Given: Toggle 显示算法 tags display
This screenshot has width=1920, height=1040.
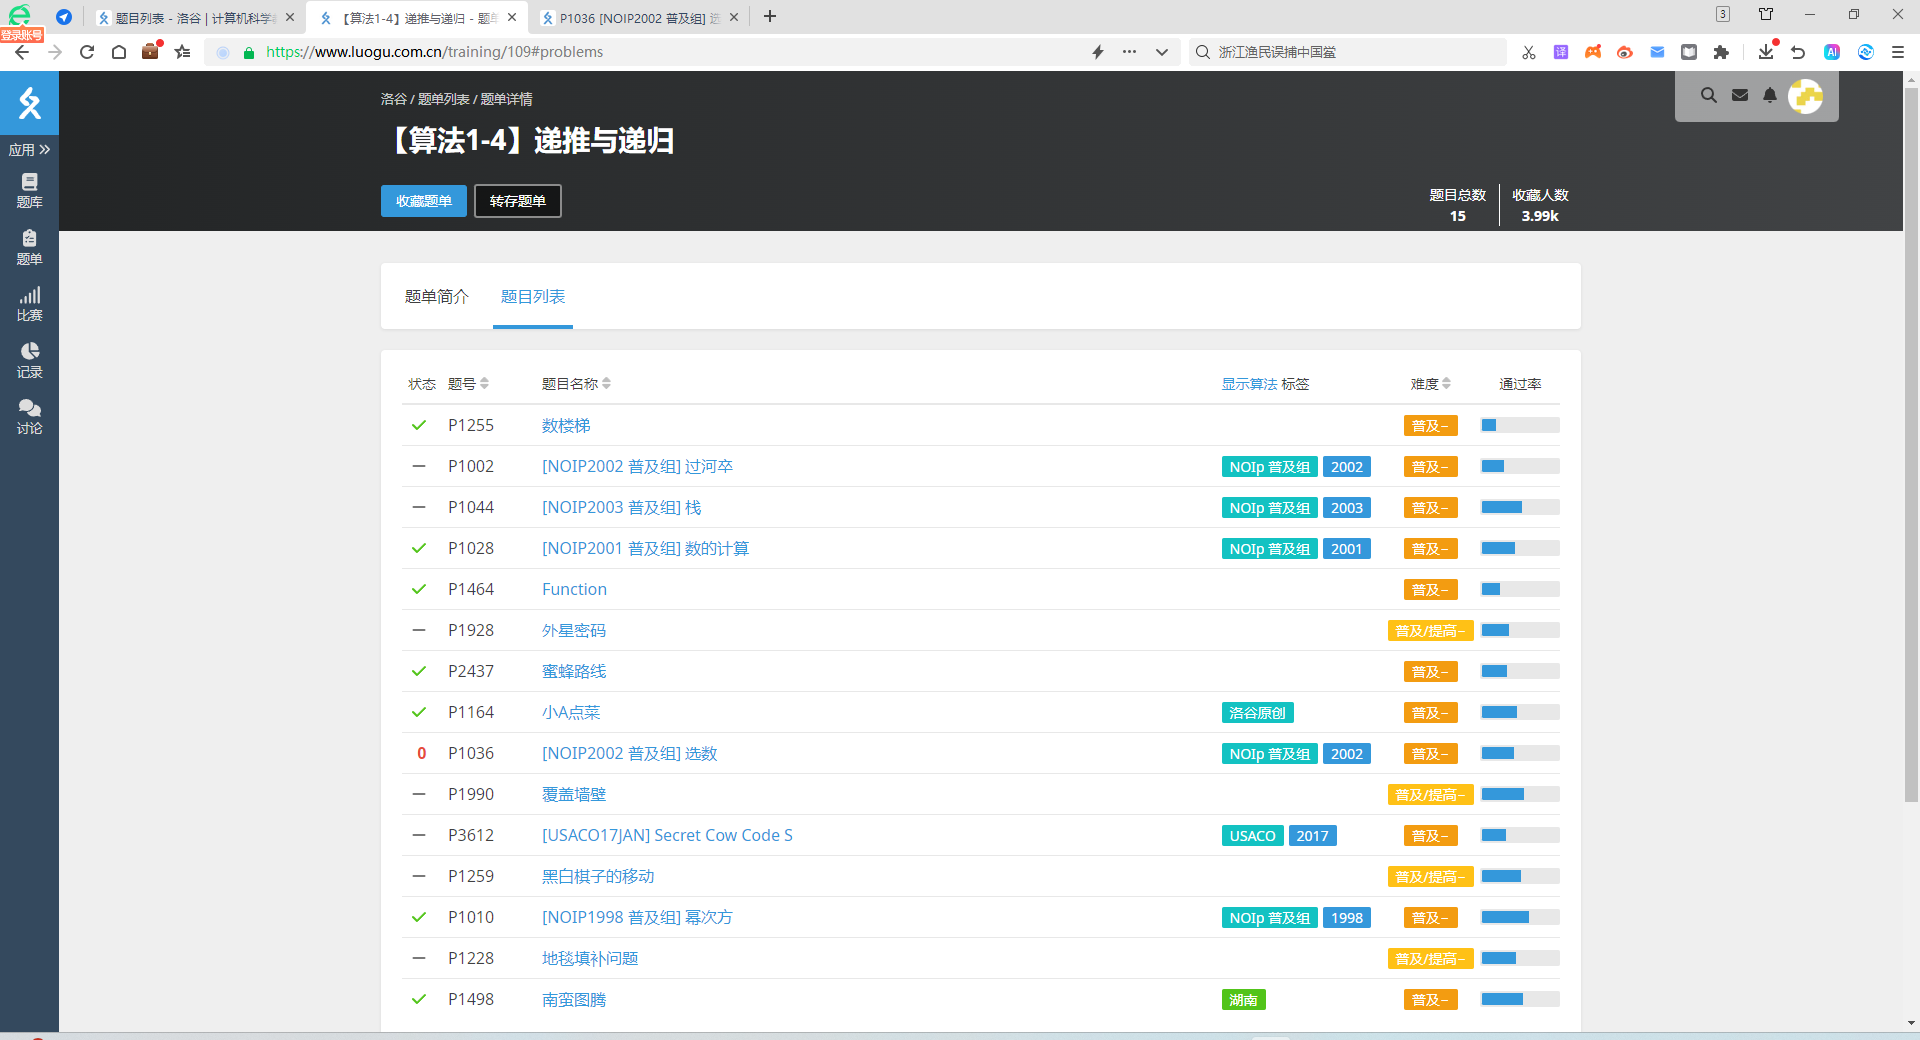Looking at the screenshot, I should (1249, 384).
